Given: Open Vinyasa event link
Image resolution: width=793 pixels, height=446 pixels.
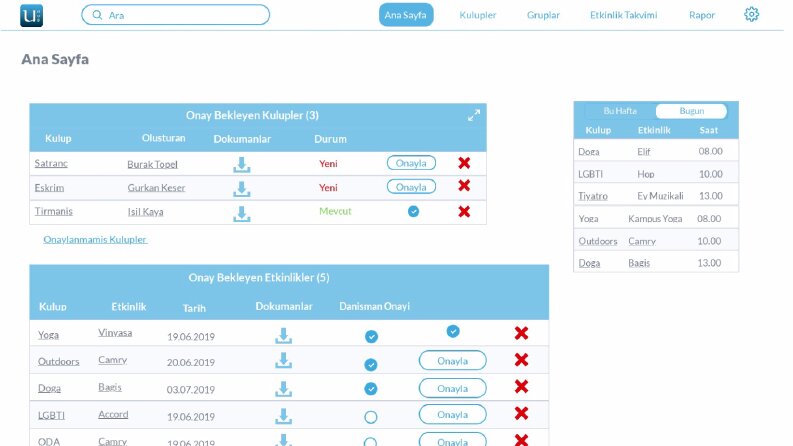Looking at the screenshot, I should click(115, 333).
